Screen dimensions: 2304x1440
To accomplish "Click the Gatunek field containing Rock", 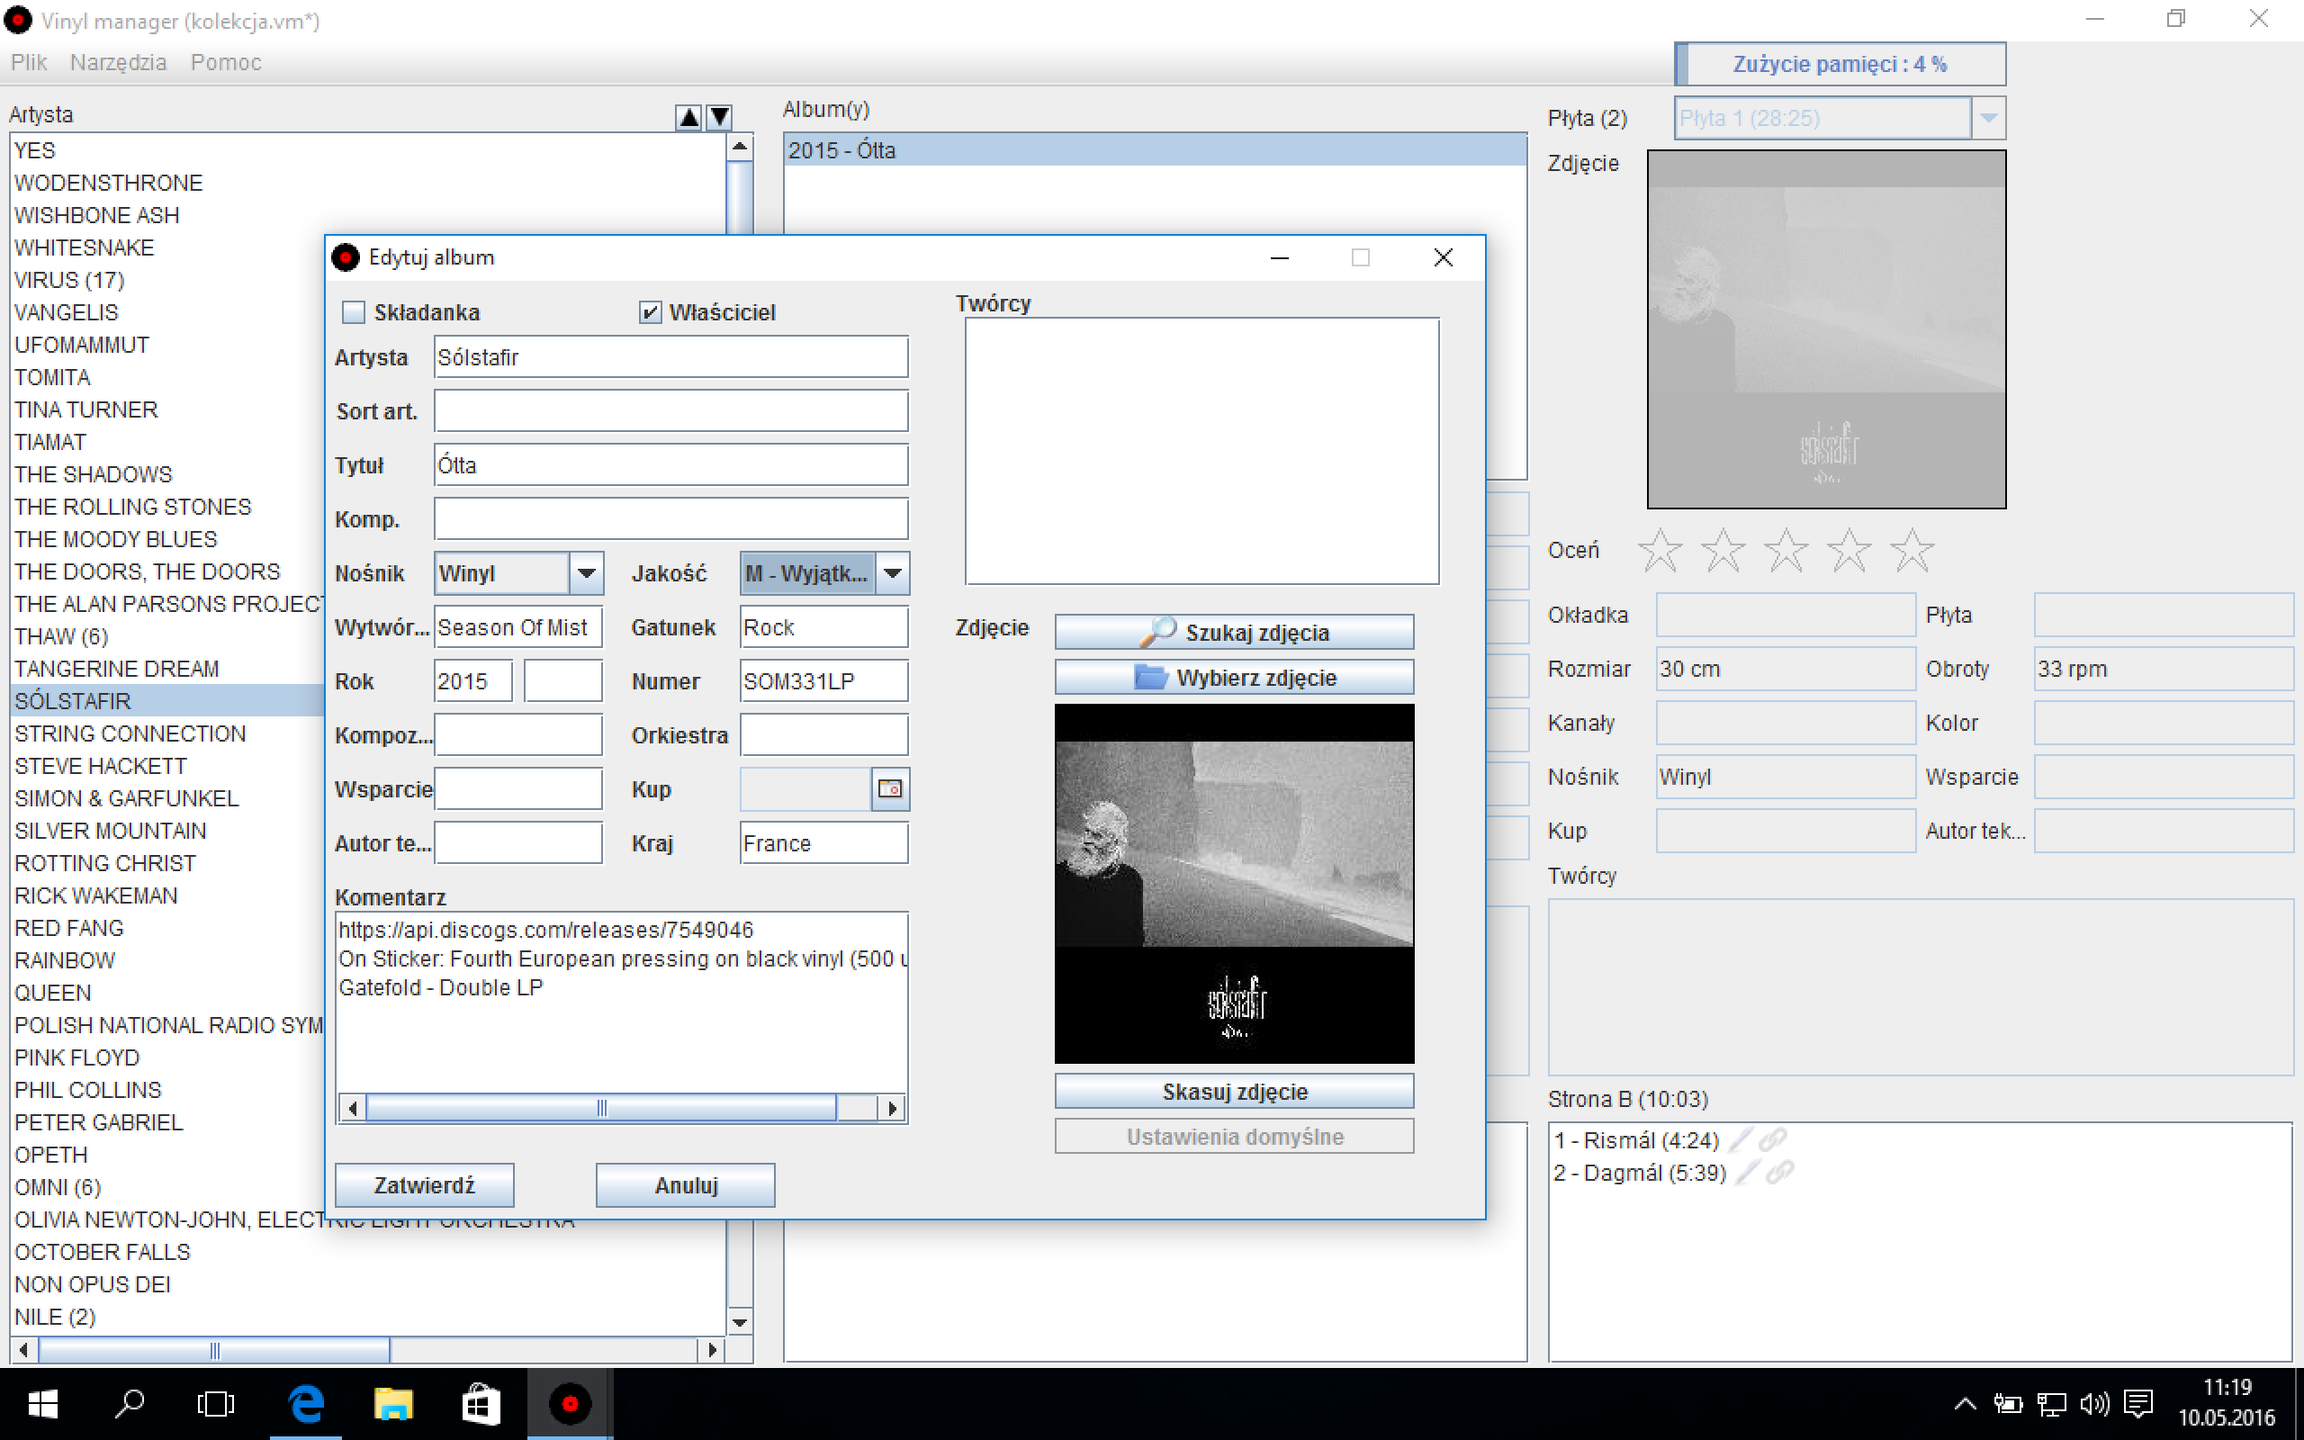I will point(824,627).
